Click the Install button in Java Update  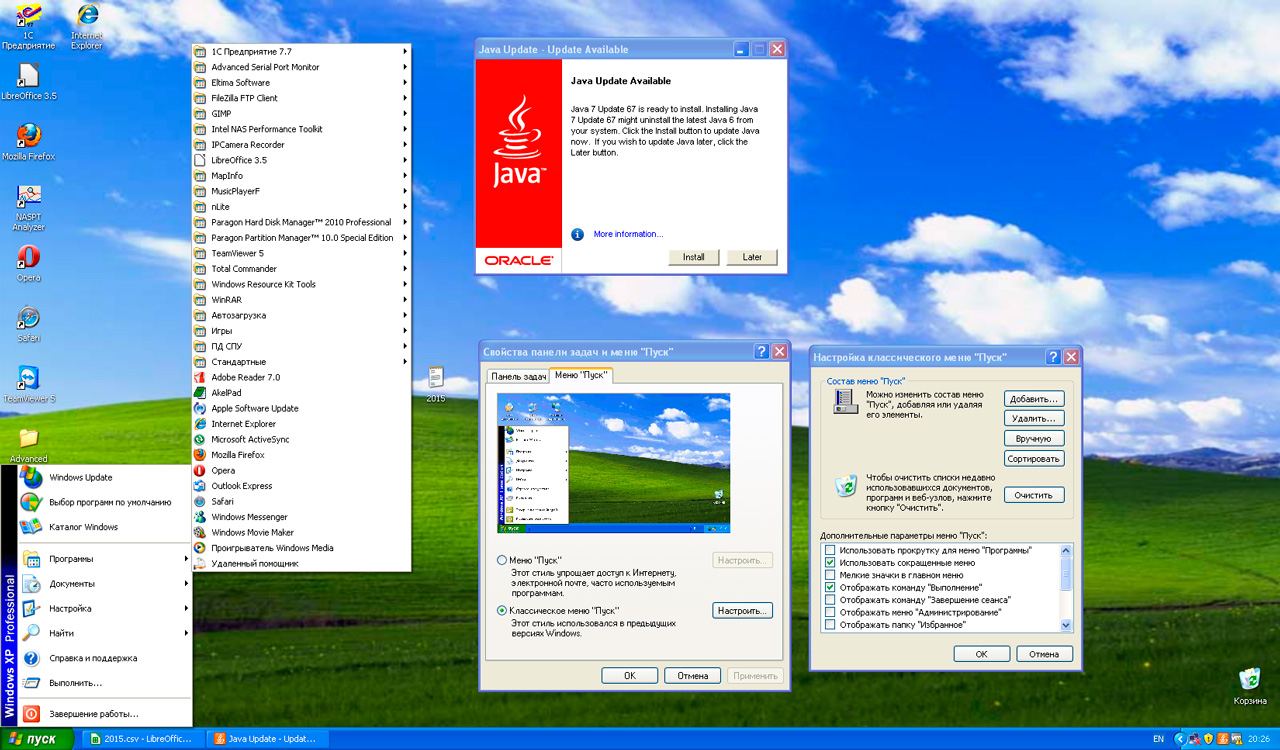(x=693, y=257)
